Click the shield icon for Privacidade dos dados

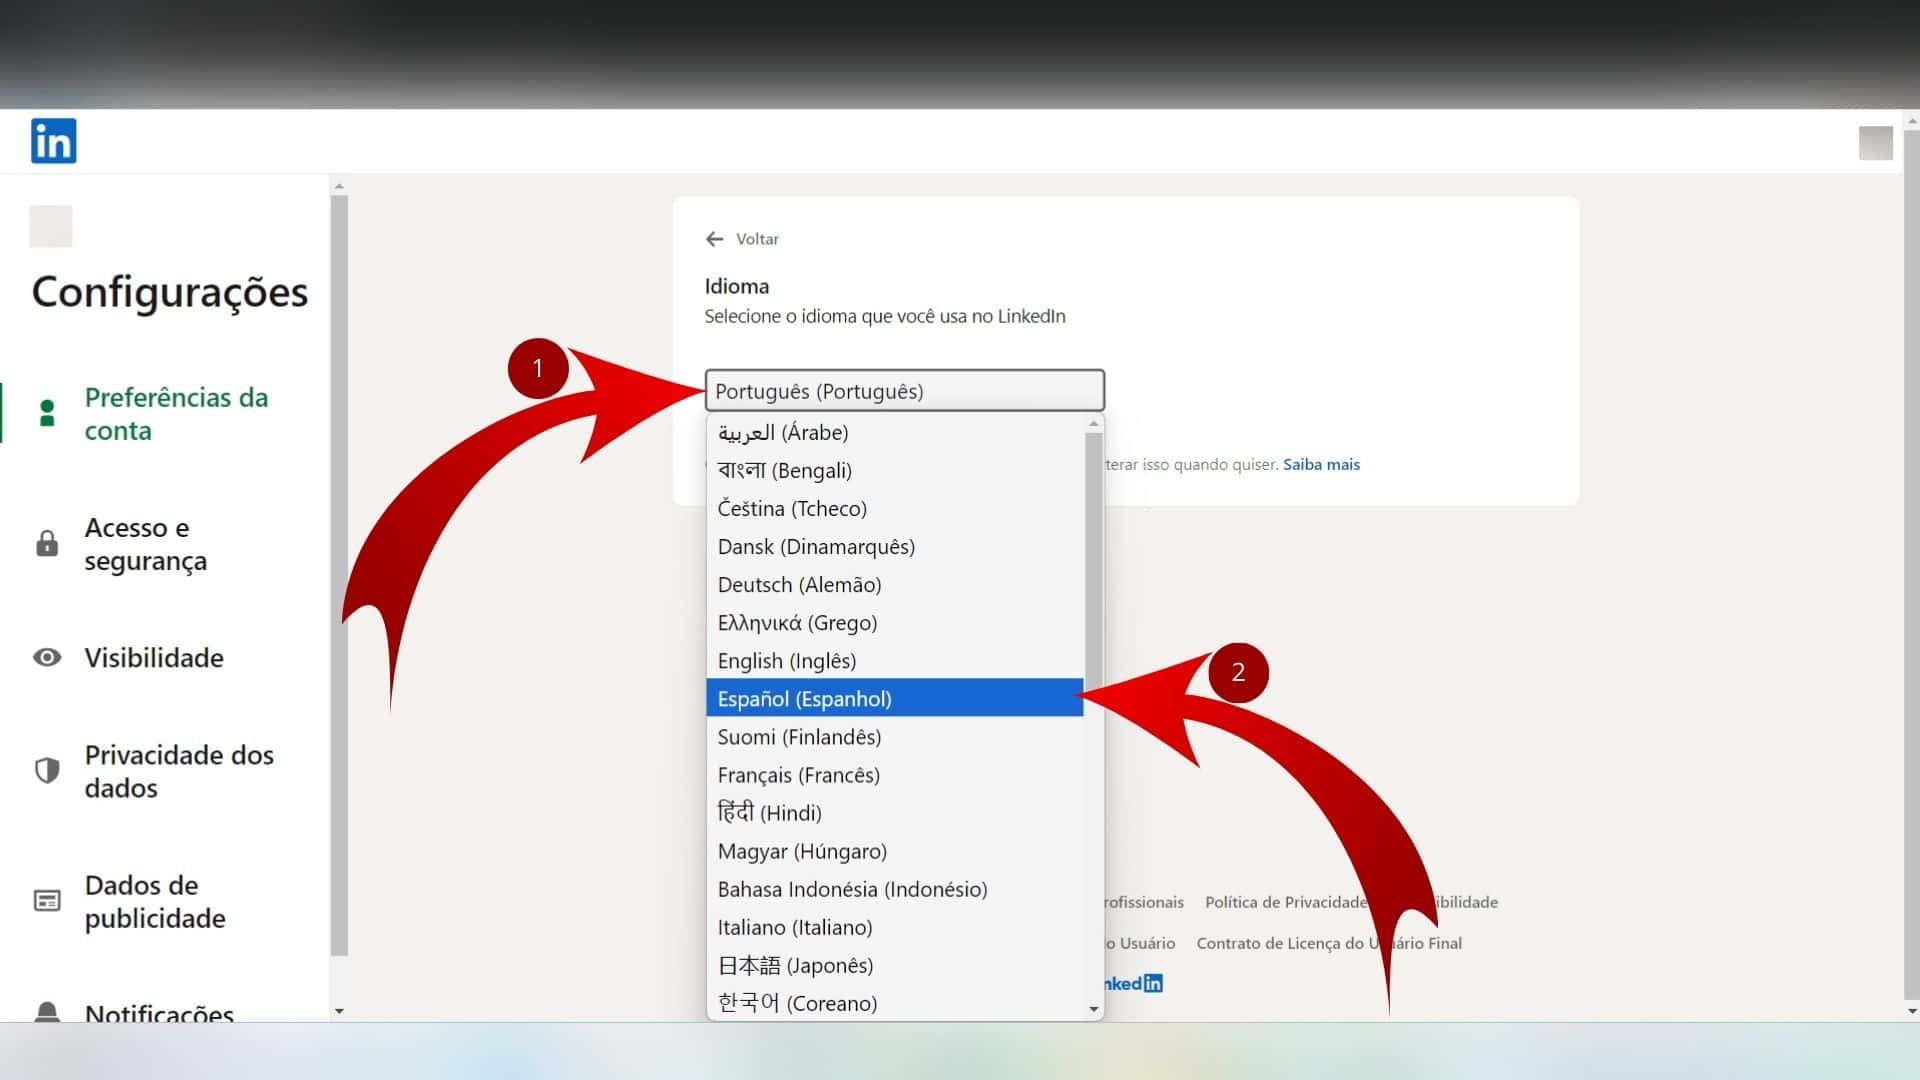coord(47,770)
